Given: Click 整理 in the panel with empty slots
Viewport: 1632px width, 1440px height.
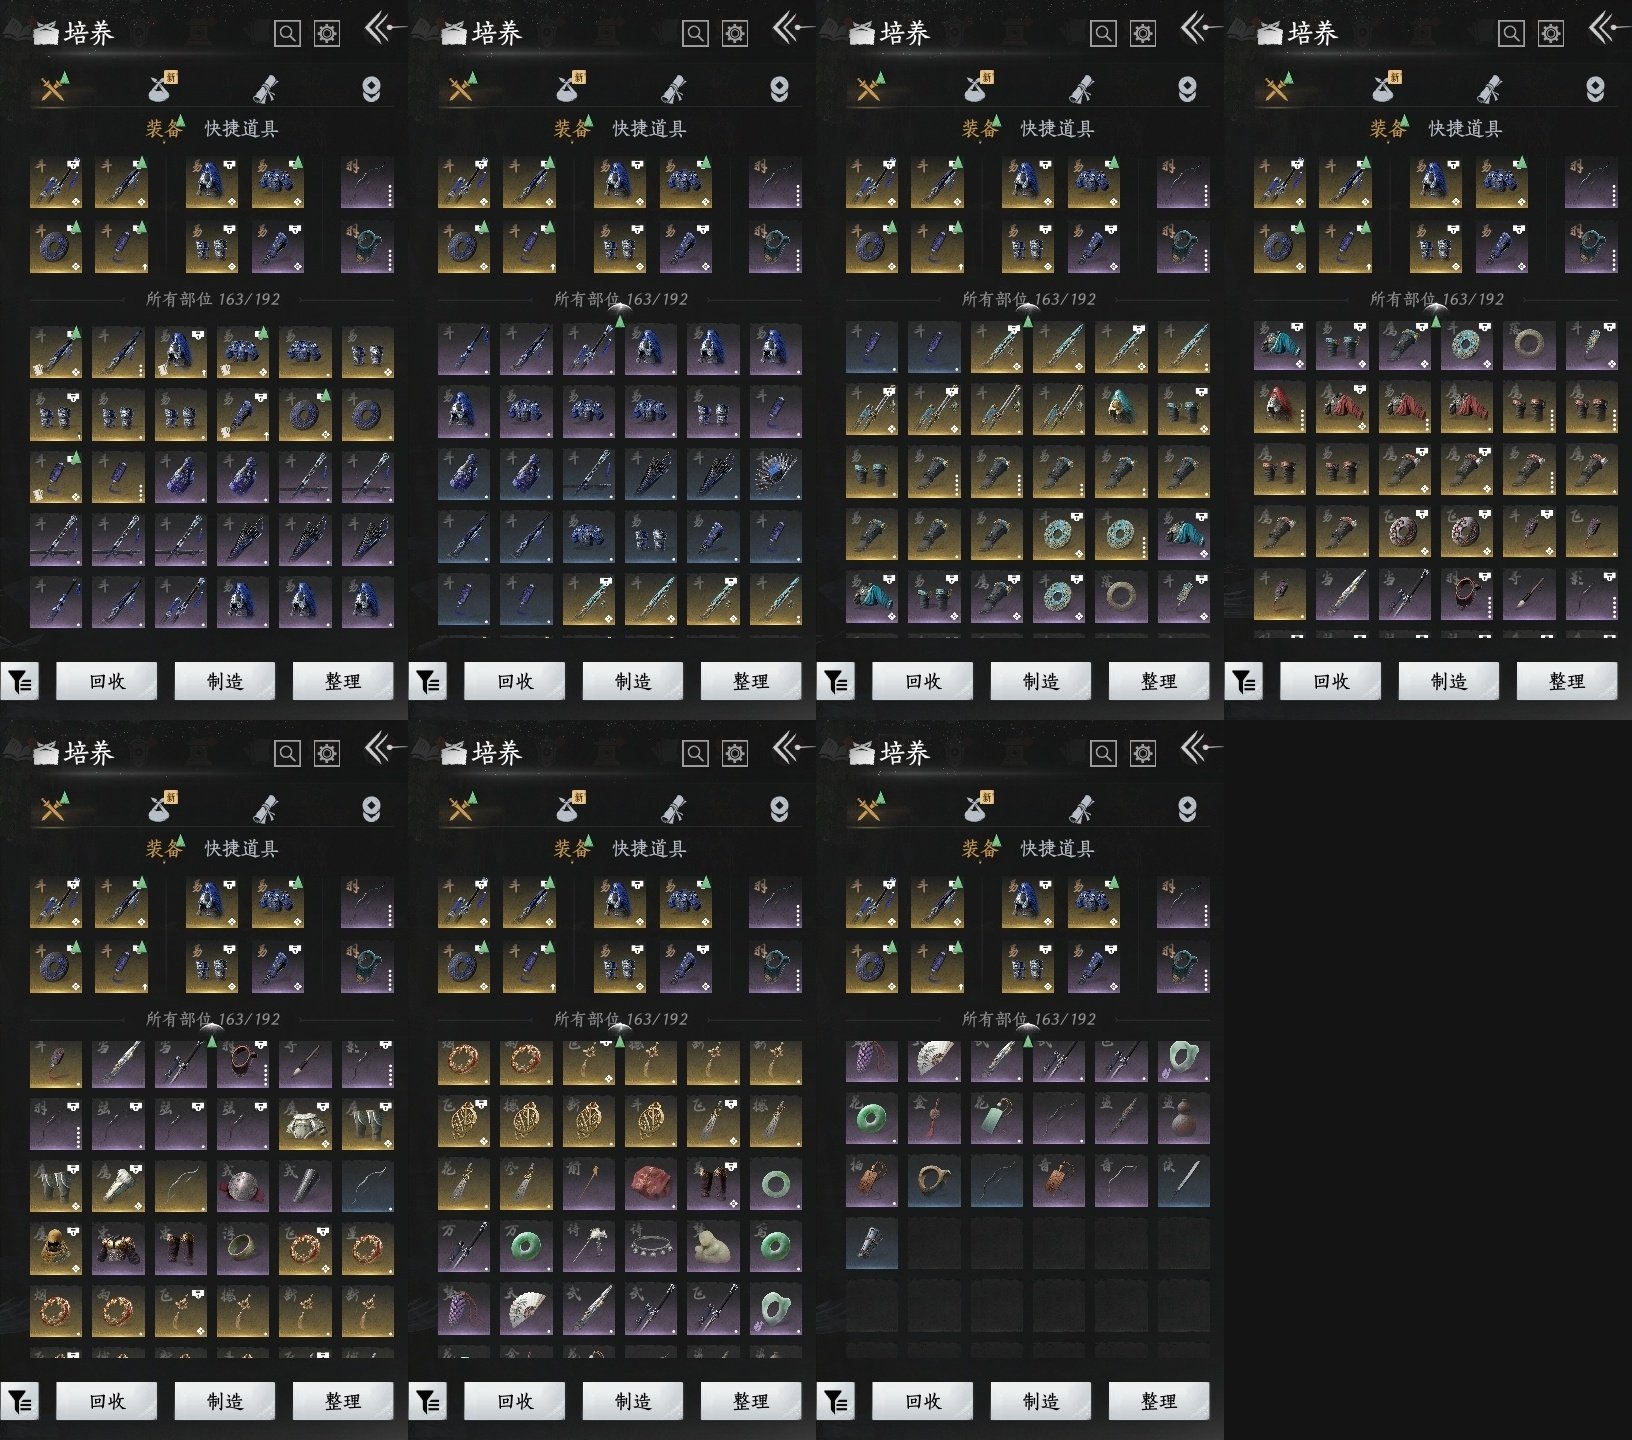Looking at the screenshot, I should coord(1159,1402).
